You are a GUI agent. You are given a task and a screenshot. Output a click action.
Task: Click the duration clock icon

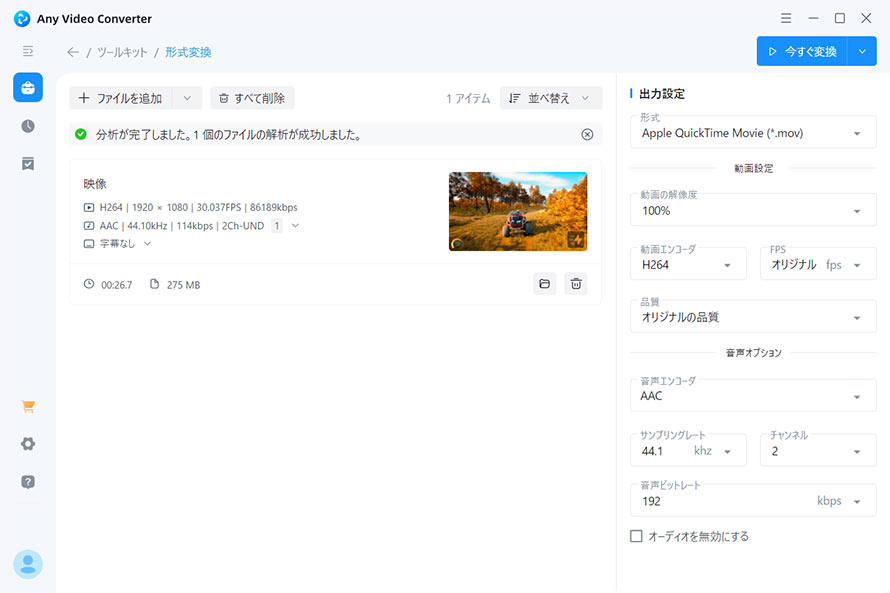tap(89, 284)
